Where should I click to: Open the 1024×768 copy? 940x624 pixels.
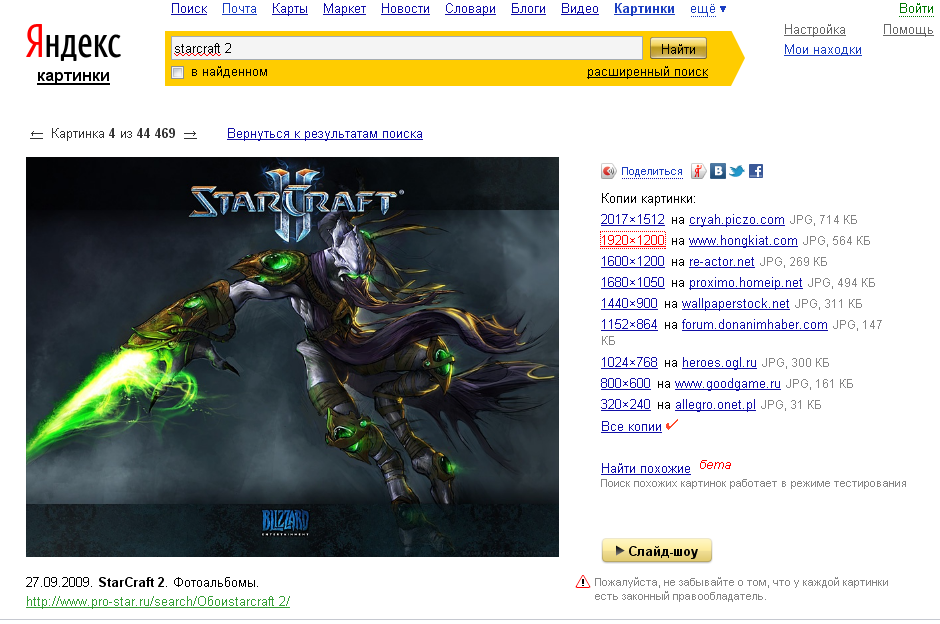pos(629,363)
